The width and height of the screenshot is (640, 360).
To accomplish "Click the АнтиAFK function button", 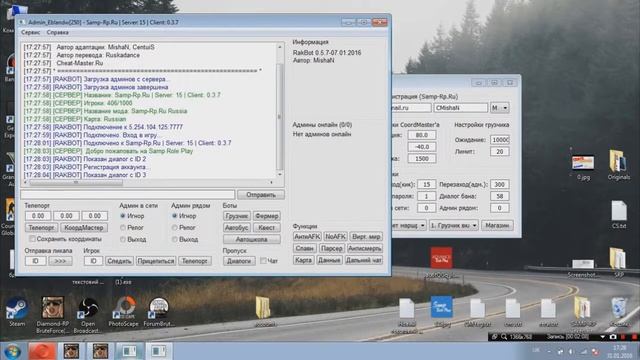I will click(x=307, y=236).
